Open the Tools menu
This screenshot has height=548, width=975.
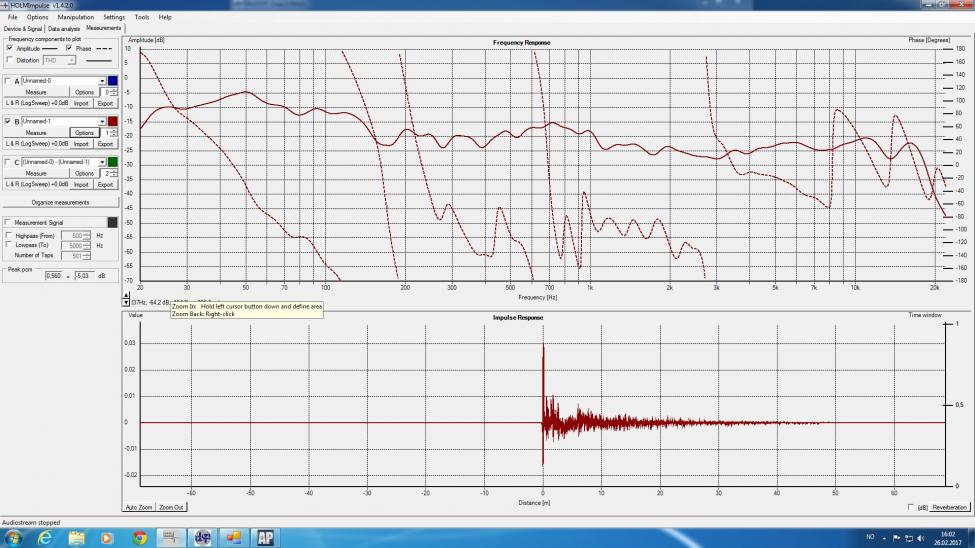142,17
